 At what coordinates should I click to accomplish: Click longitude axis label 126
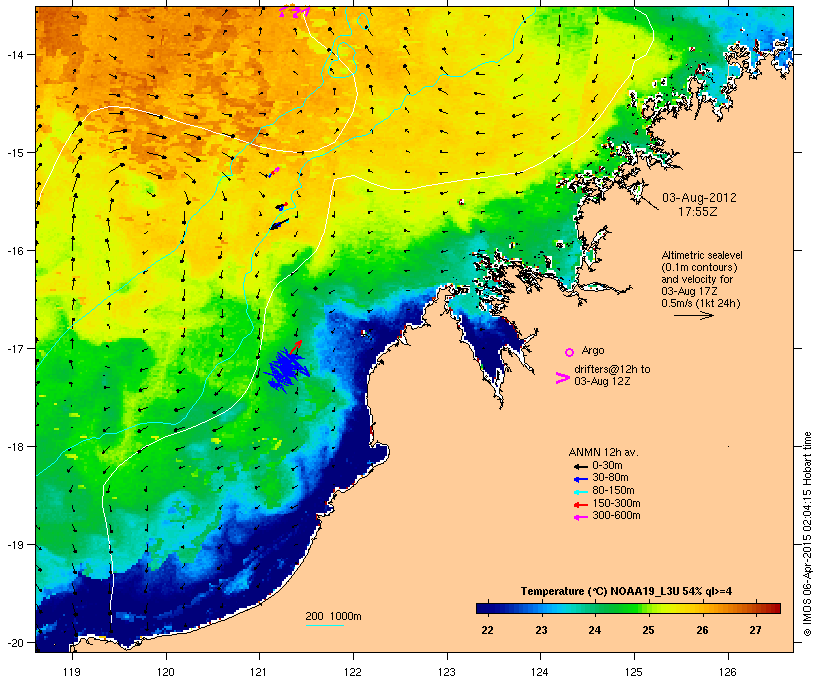click(728, 672)
